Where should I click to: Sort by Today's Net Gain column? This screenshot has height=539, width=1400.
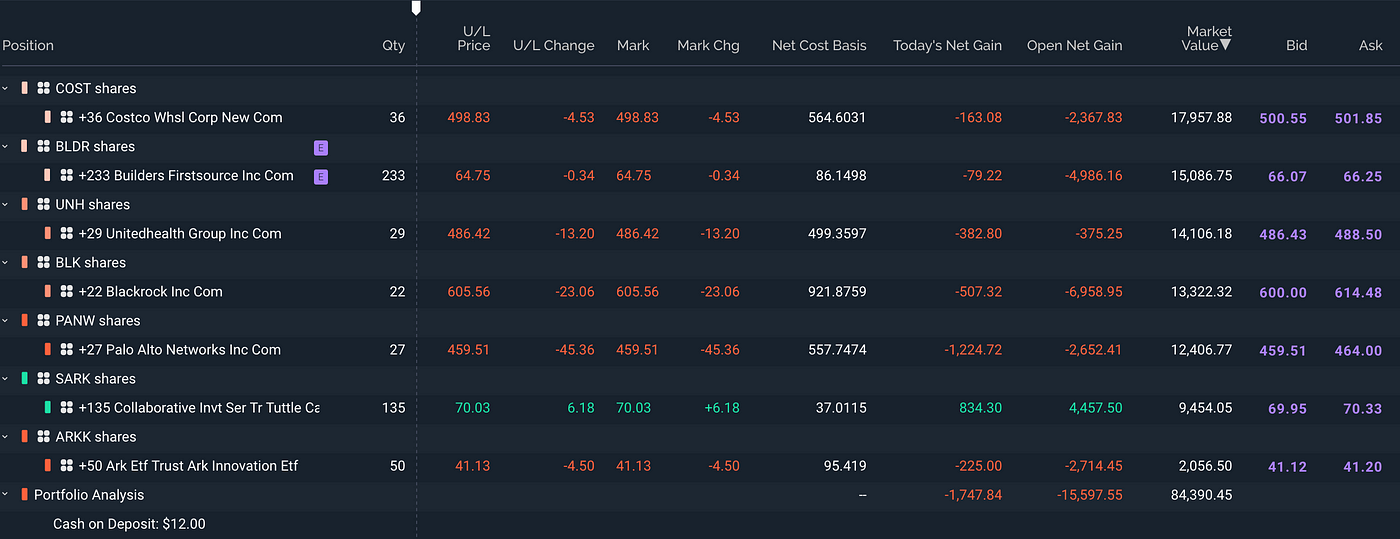pyautogui.click(x=946, y=45)
